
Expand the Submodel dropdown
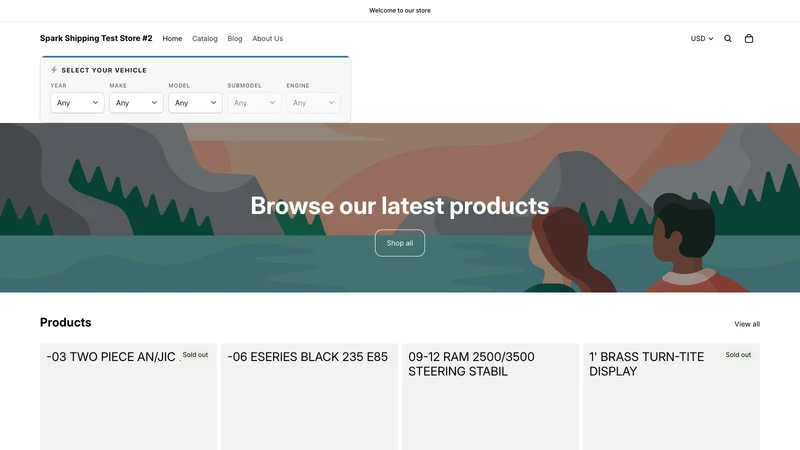[254, 103]
